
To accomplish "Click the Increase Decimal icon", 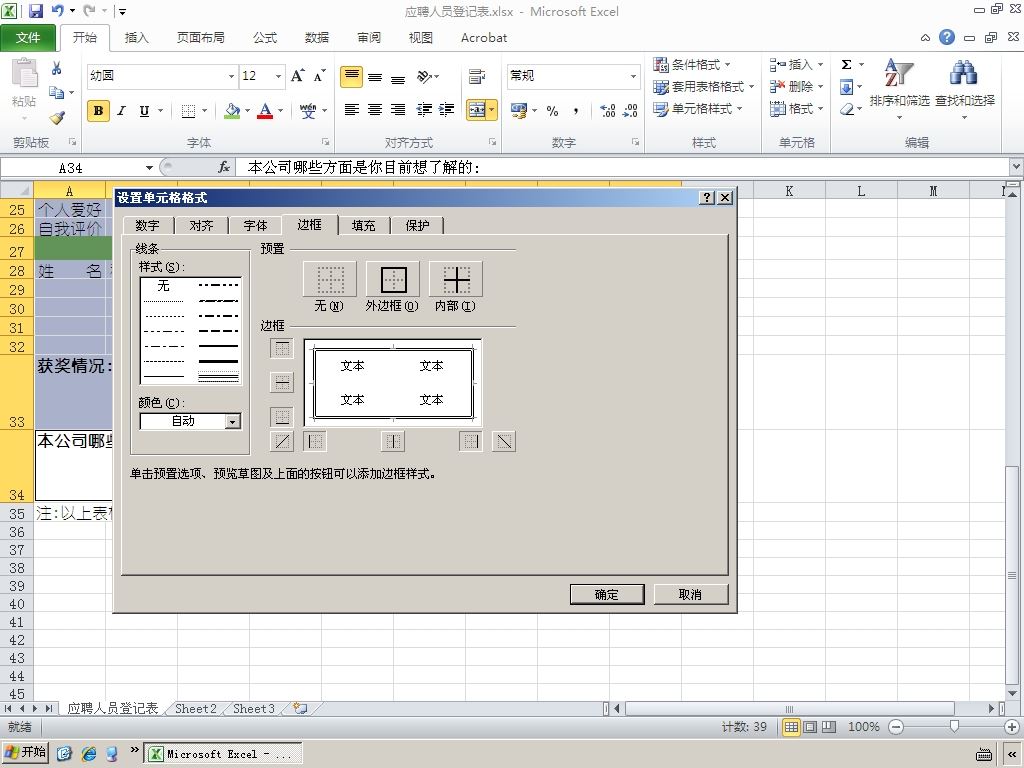I will coord(608,111).
